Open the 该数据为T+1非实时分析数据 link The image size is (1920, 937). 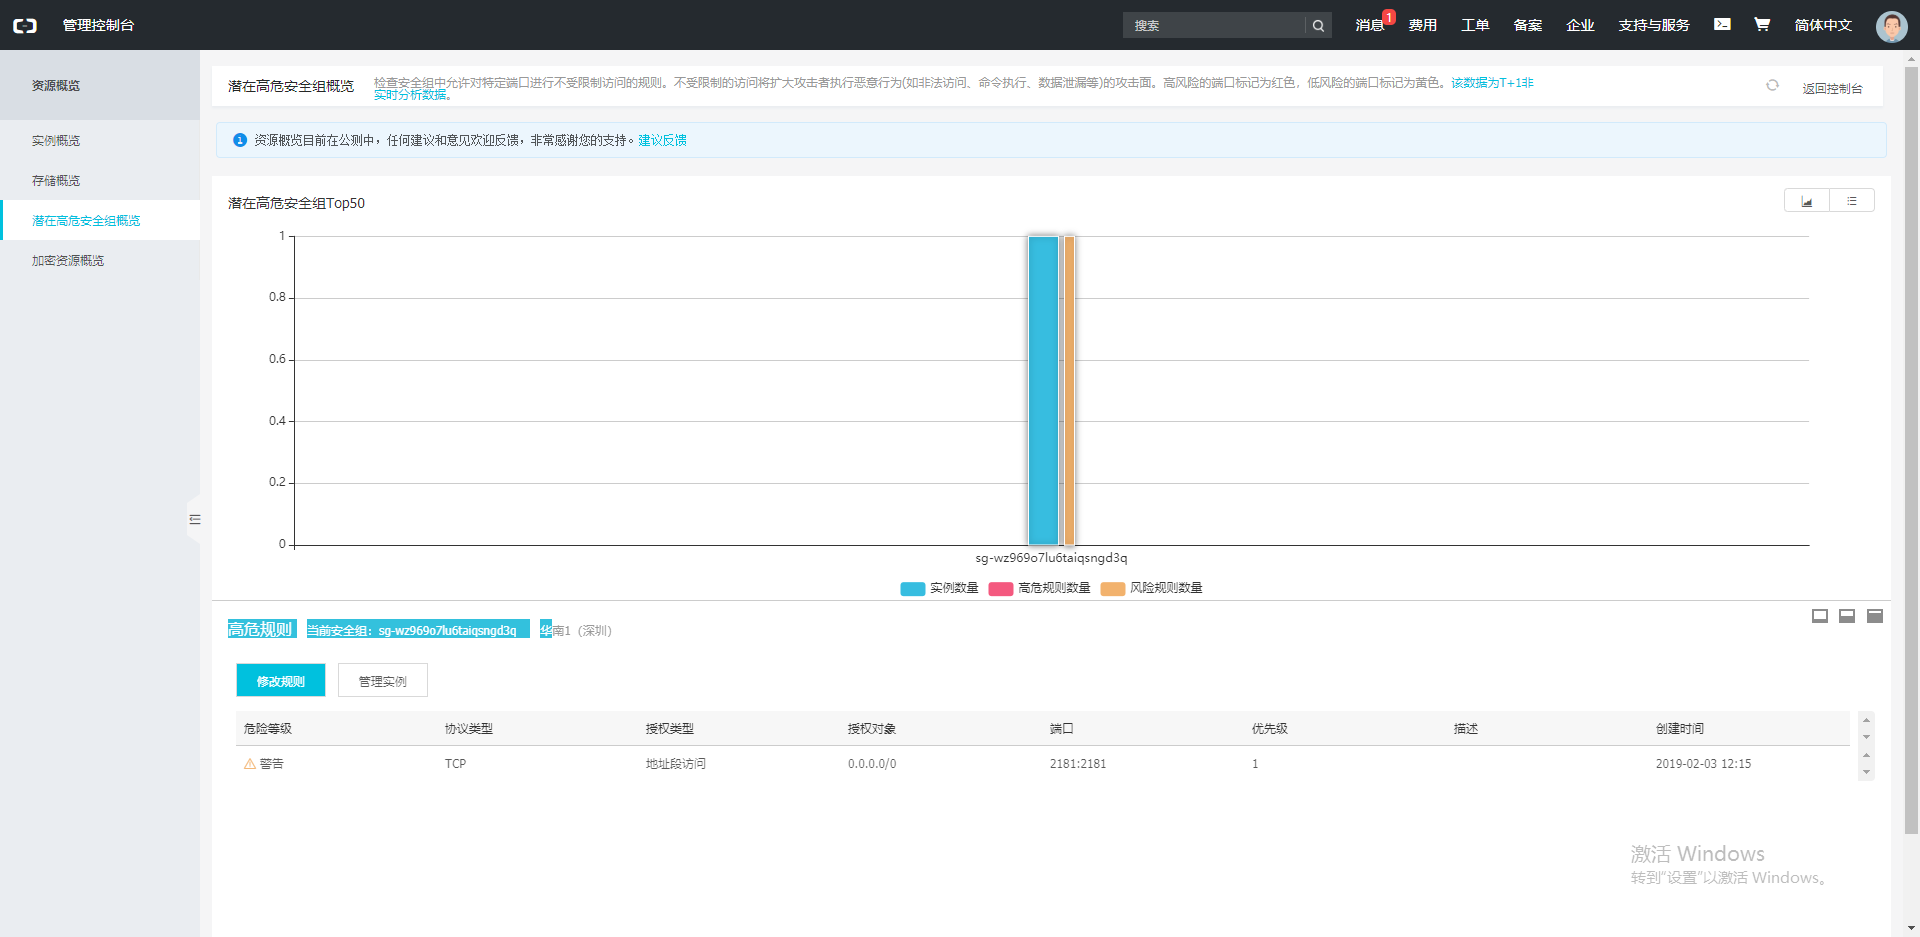(1492, 83)
